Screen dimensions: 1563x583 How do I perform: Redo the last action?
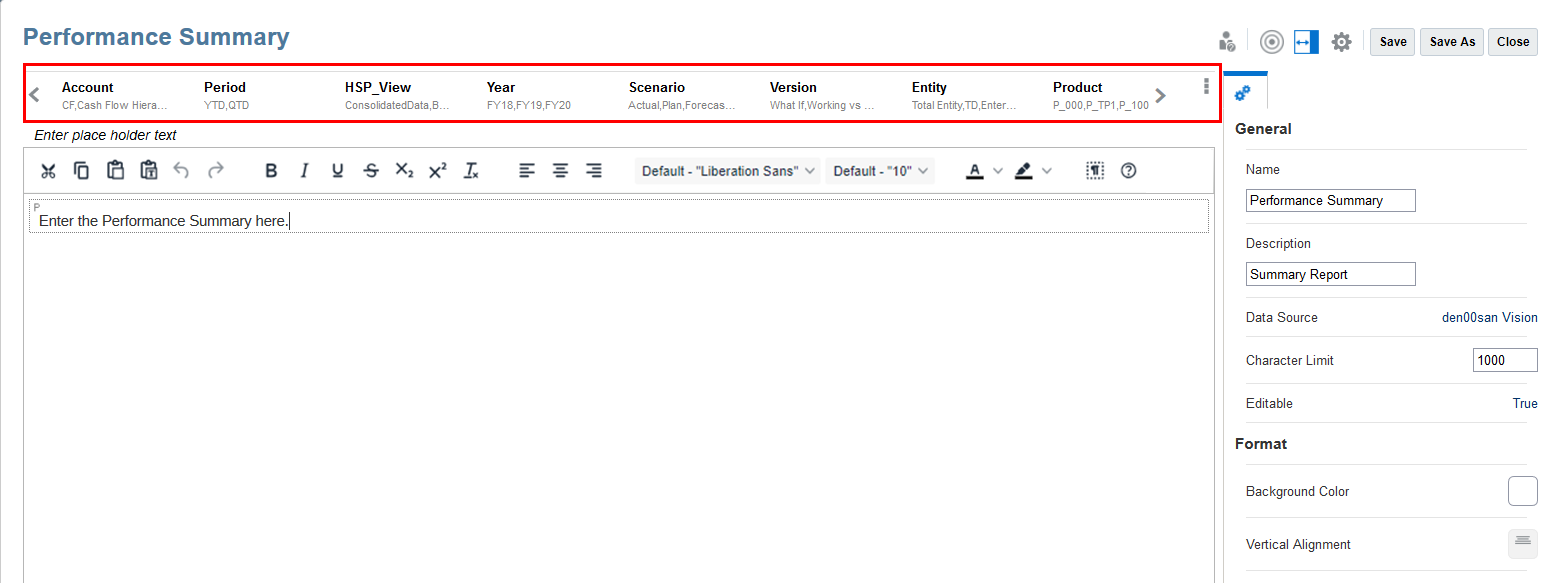(215, 170)
